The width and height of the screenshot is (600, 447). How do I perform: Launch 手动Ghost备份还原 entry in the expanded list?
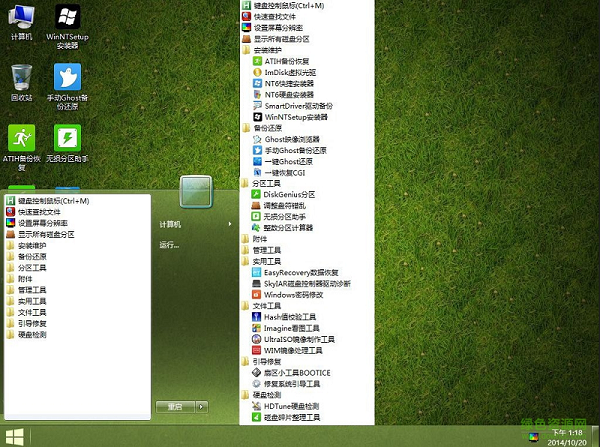point(290,150)
